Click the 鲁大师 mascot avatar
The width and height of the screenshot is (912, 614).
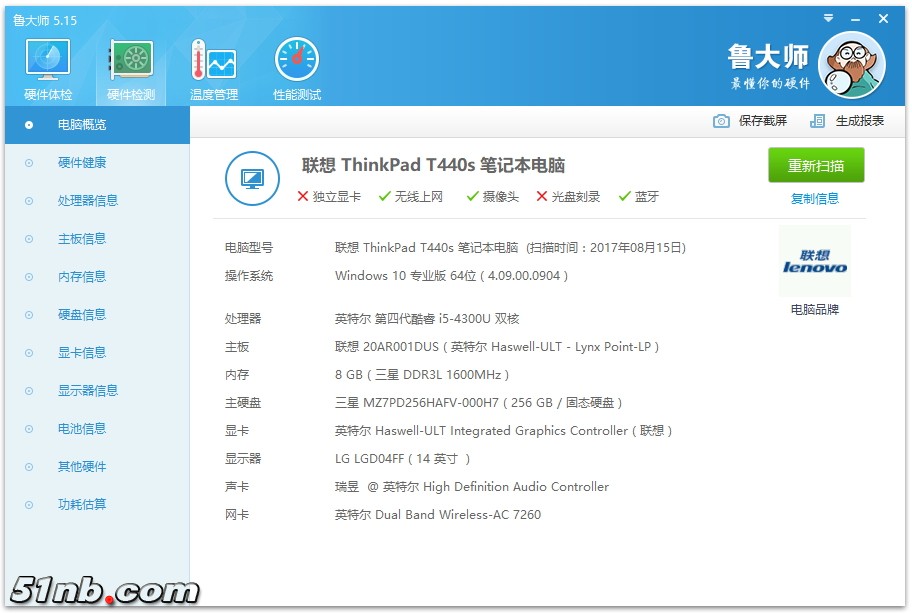click(x=852, y=65)
